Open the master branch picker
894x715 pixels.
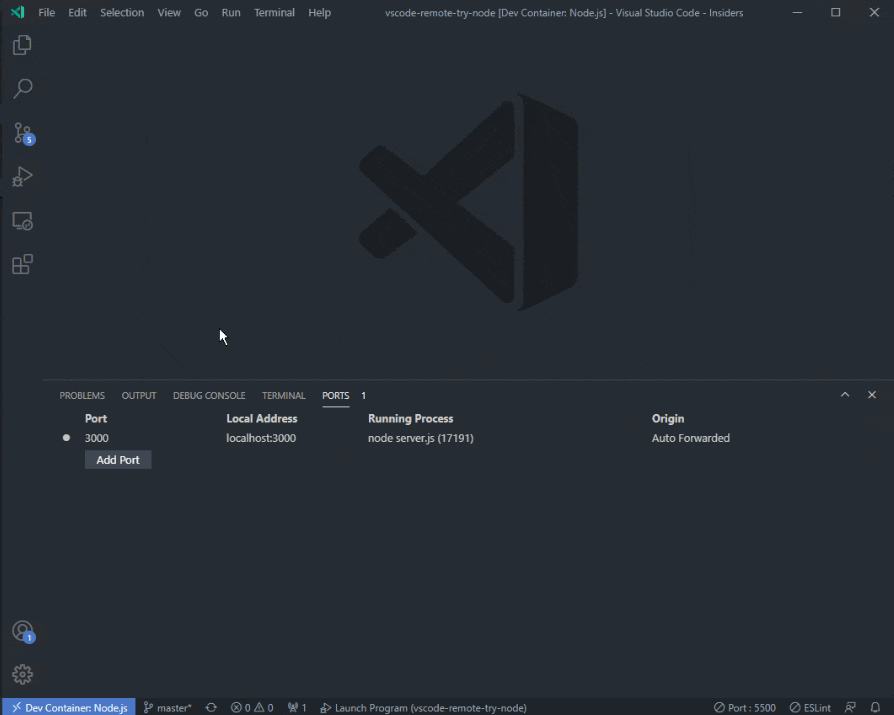[x=167, y=707]
